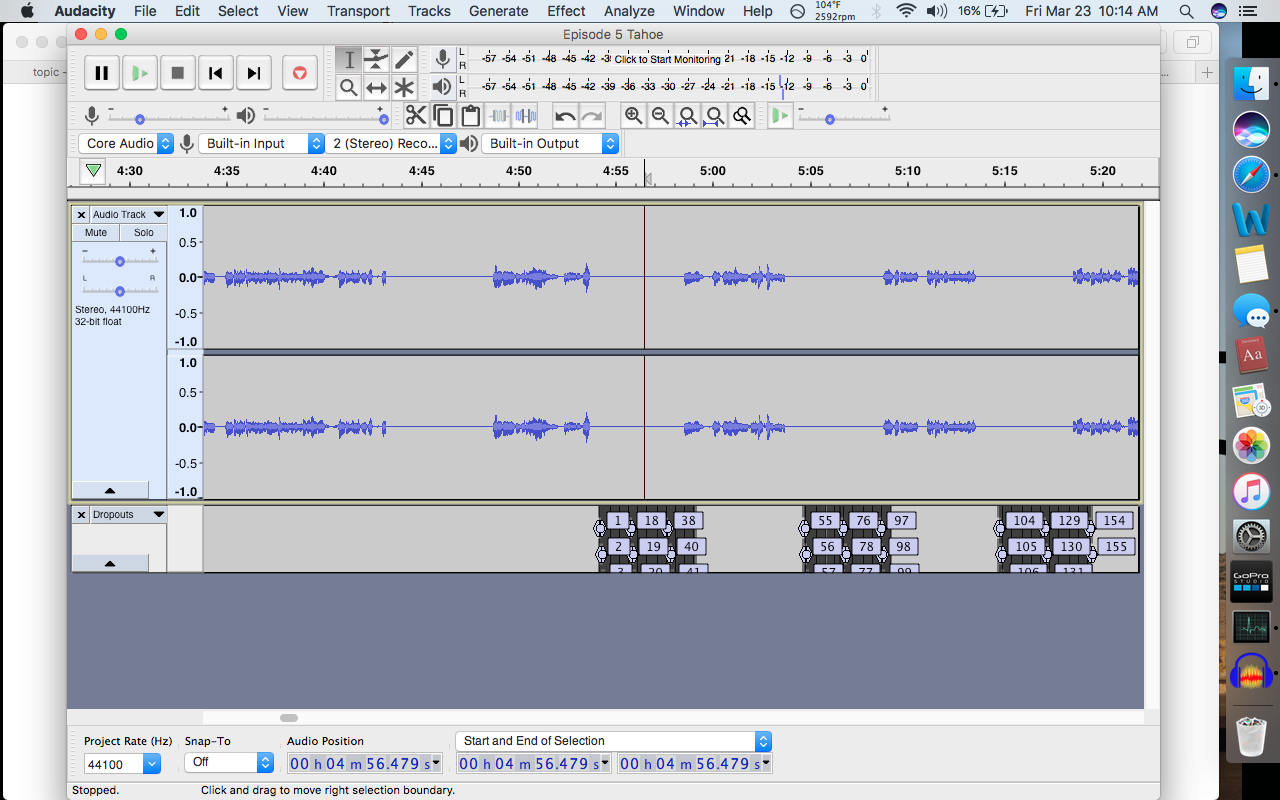The height and width of the screenshot is (800, 1280).
Task: Open the Effect menu
Action: pos(566,11)
